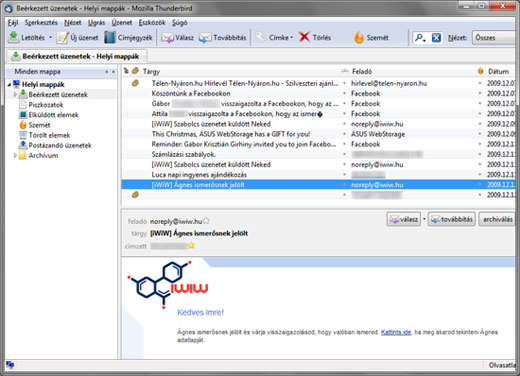Open the dropdown arrow beside válasz
The height and width of the screenshot is (376, 520).
point(424,219)
